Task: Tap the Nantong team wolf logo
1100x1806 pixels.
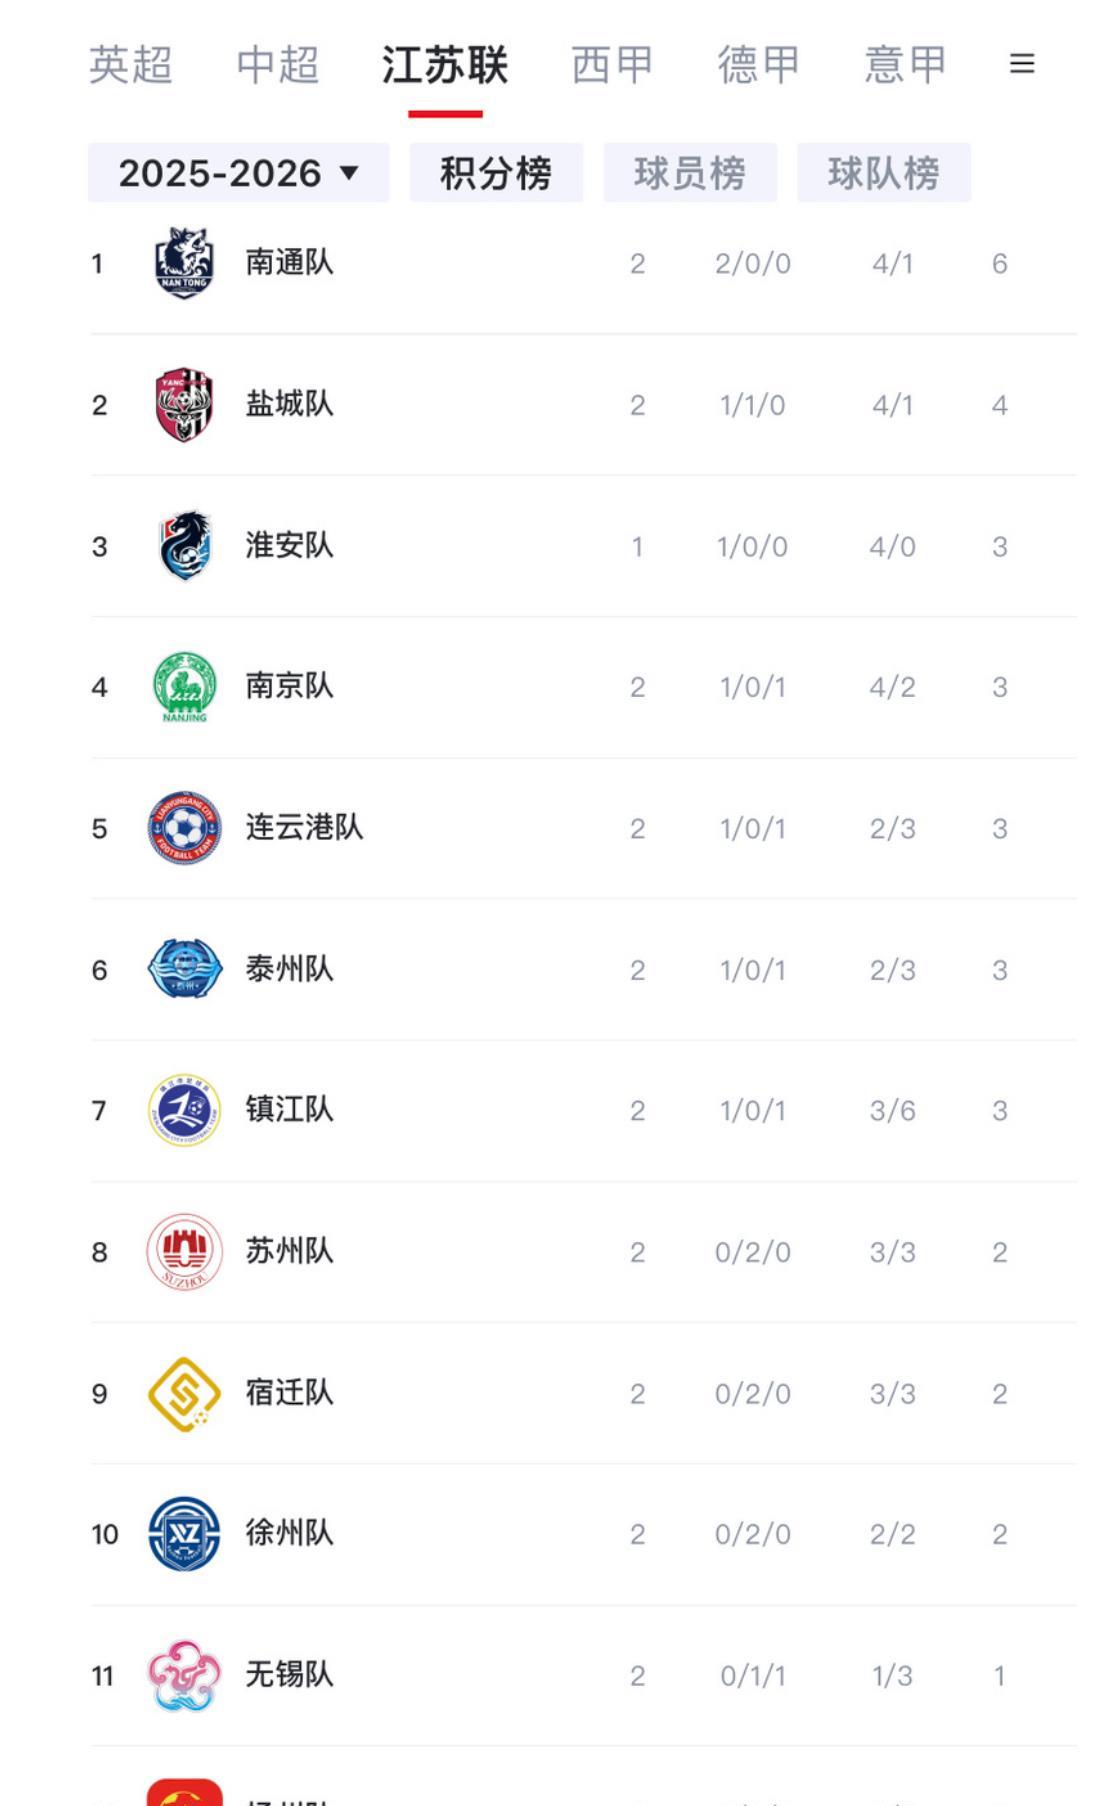Action: coord(184,263)
